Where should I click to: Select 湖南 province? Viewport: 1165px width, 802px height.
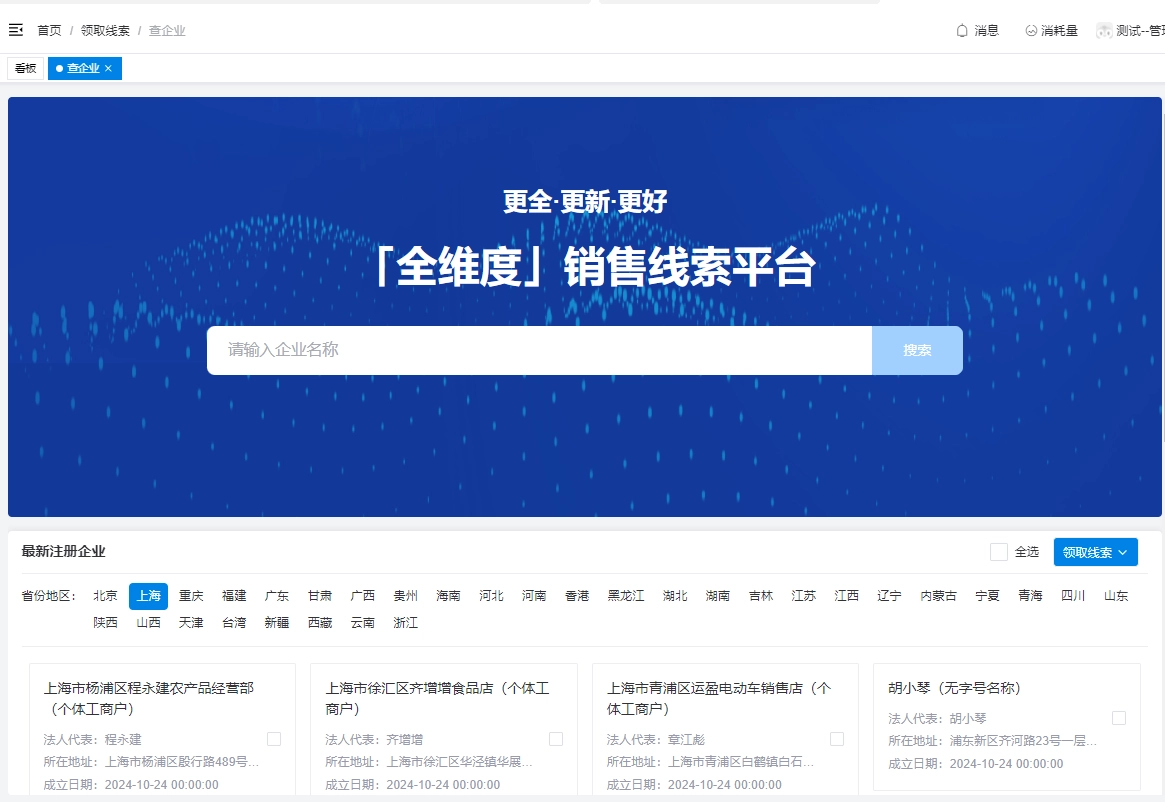(718, 596)
